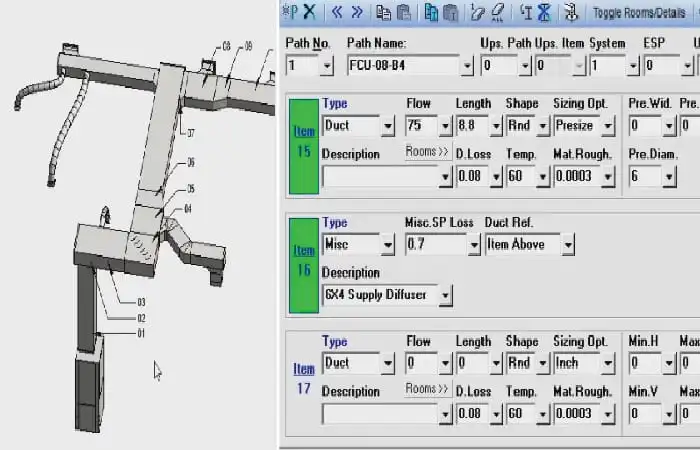The width and height of the screenshot is (700, 450).
Task: Open Item 17 Flow dropdown
Action: pos(445,364)
